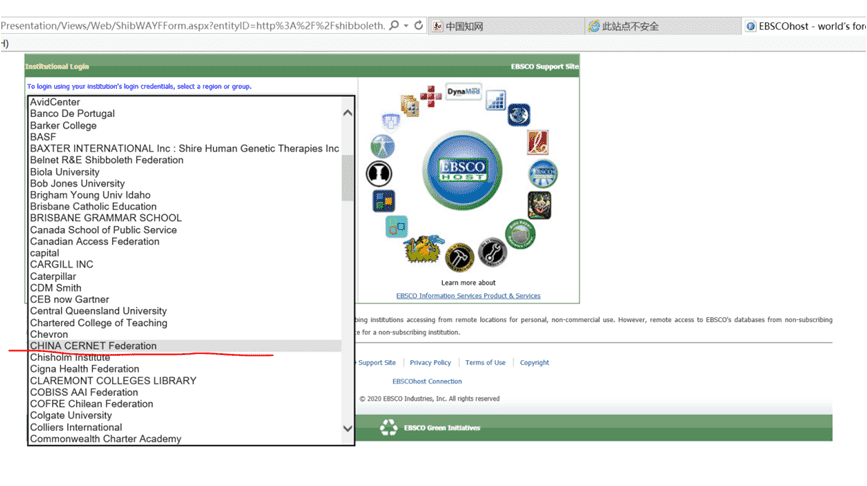Switch to the 中国知网 browser tab
Viewport: 867px width, 486px height.
[463, 26]
